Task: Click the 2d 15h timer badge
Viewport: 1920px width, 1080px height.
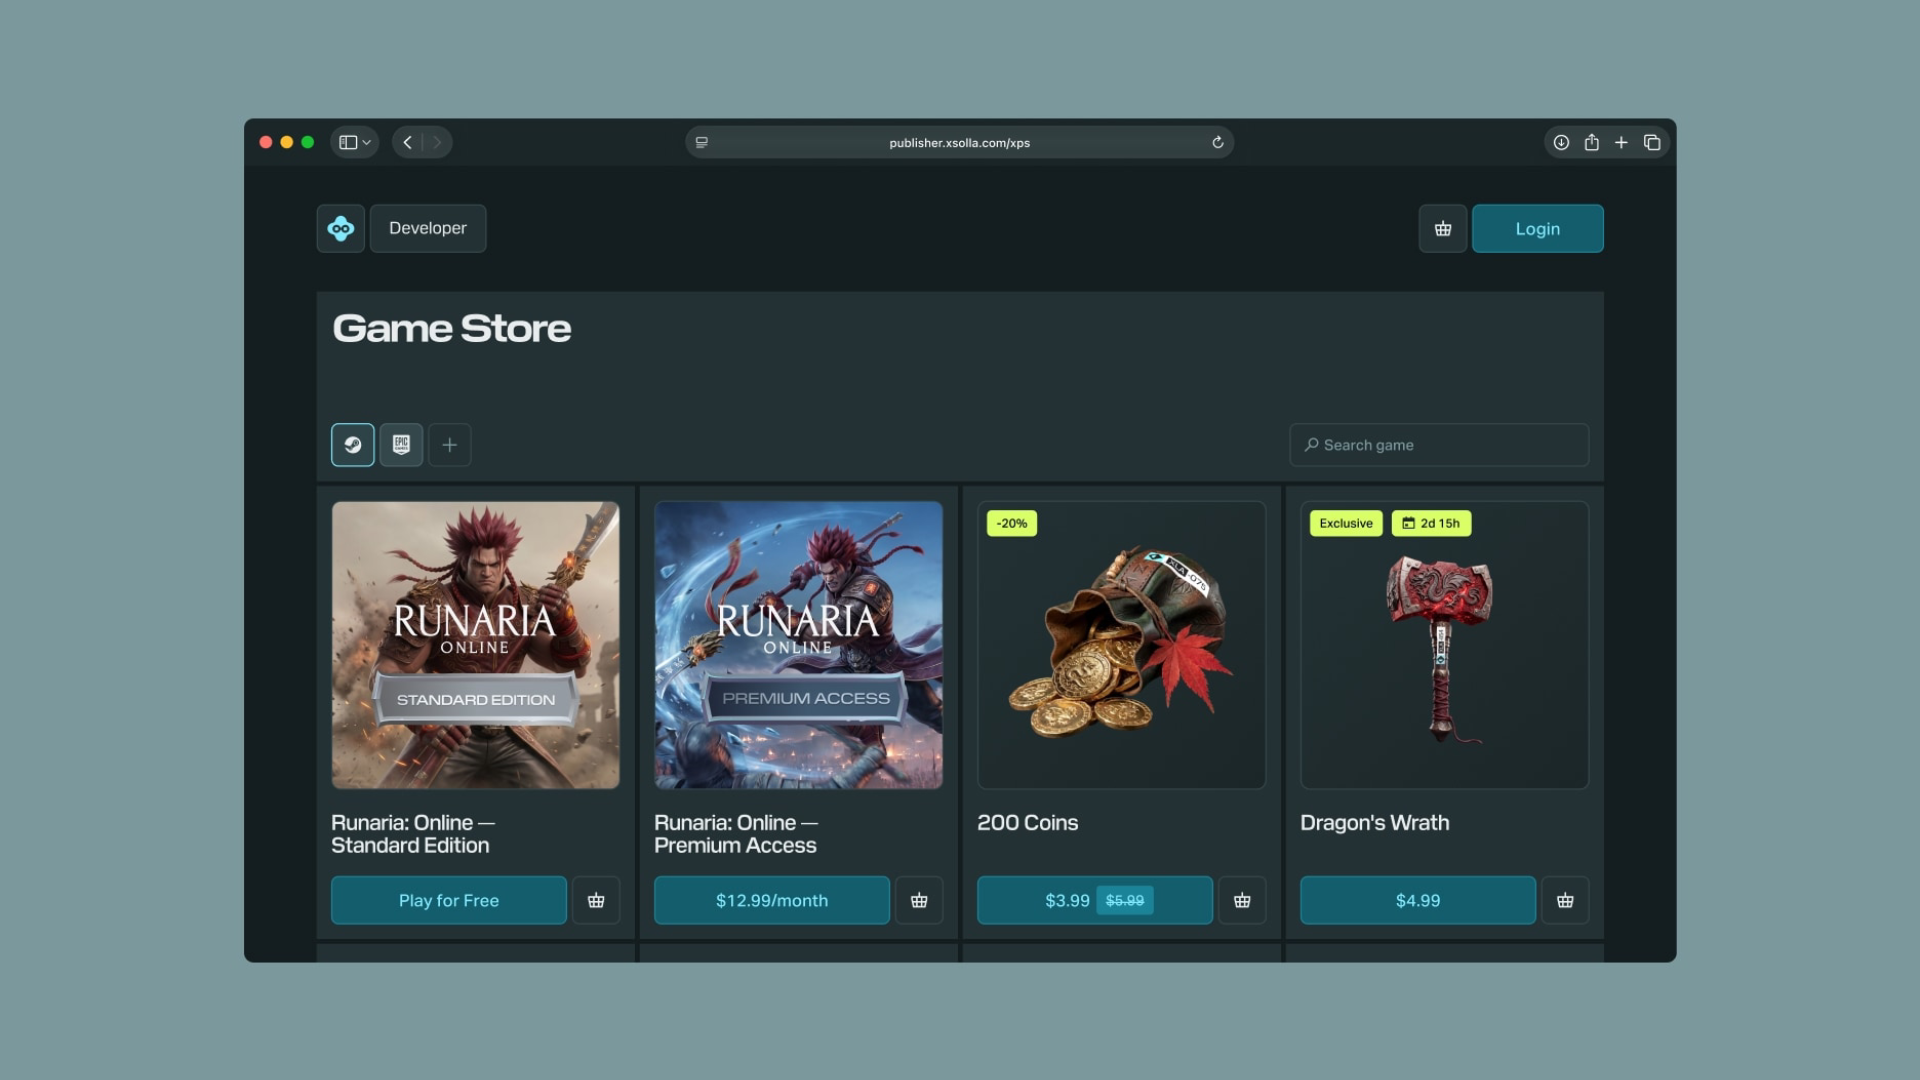Action: point(1431,523)
